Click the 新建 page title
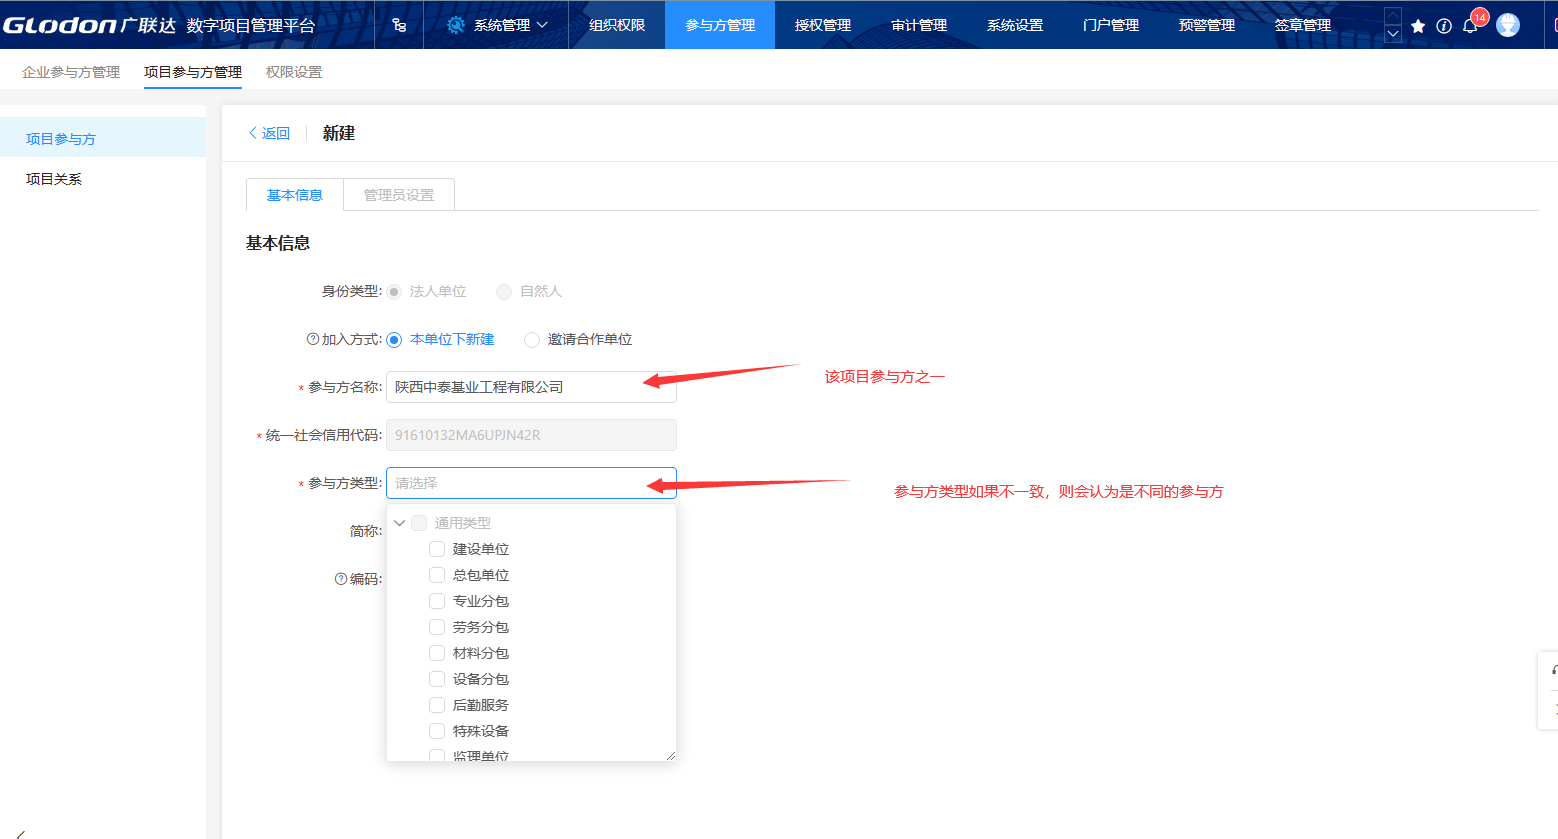This screenshot has width=1558, height=839. [339, 133]
